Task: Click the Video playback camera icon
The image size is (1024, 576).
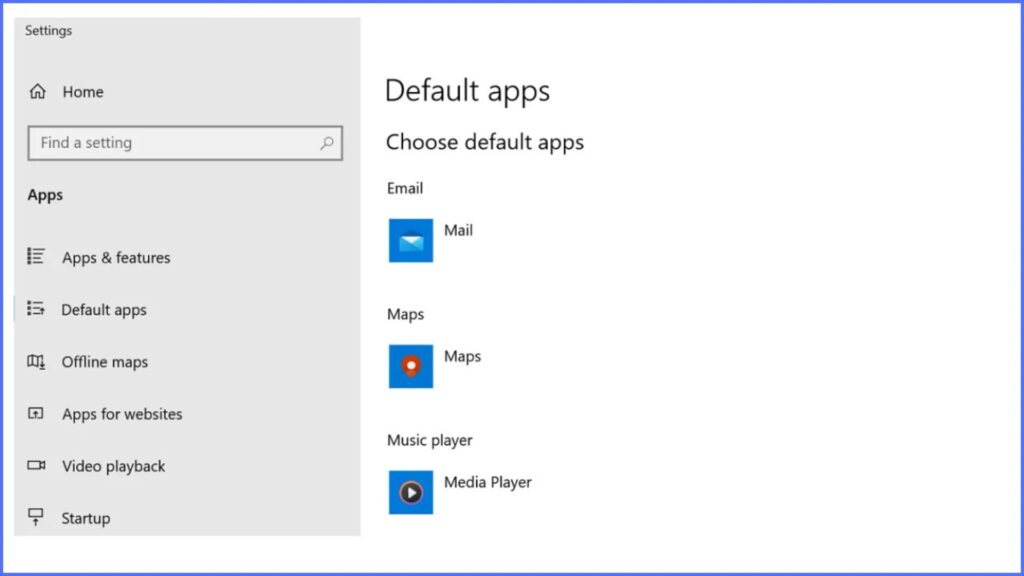Action: [x=37, y=466]
